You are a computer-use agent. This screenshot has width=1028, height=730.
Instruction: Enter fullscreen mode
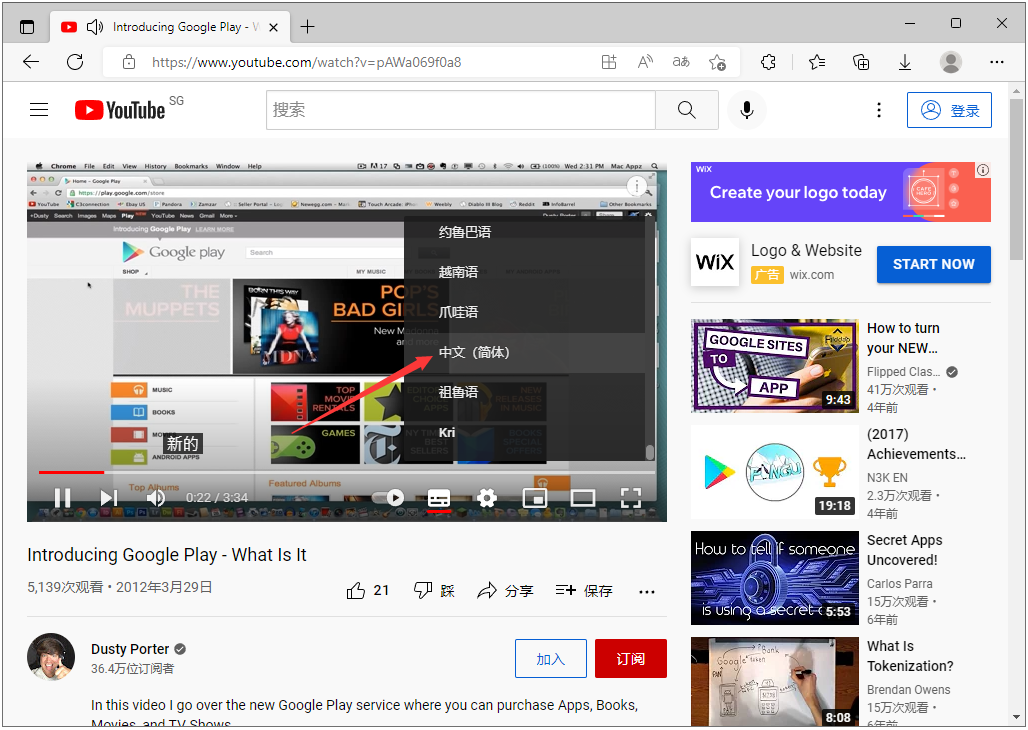631,498
